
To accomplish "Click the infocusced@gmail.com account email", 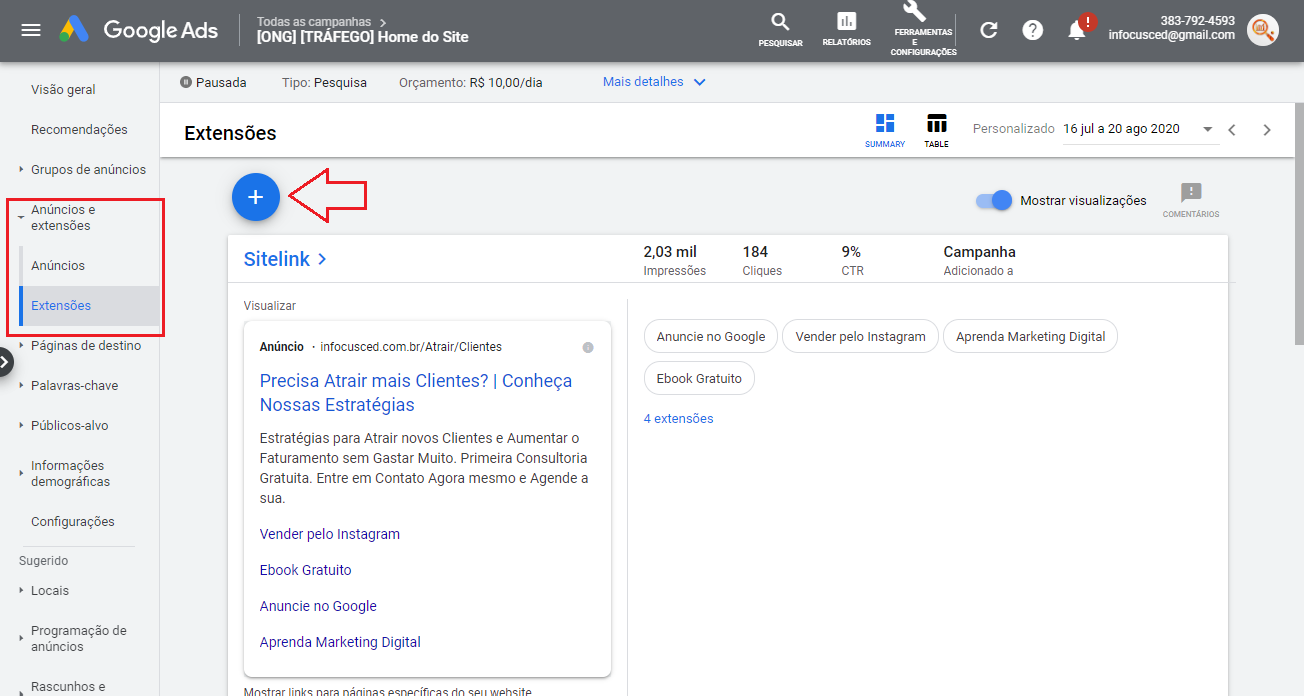I will pos(1171,35).
